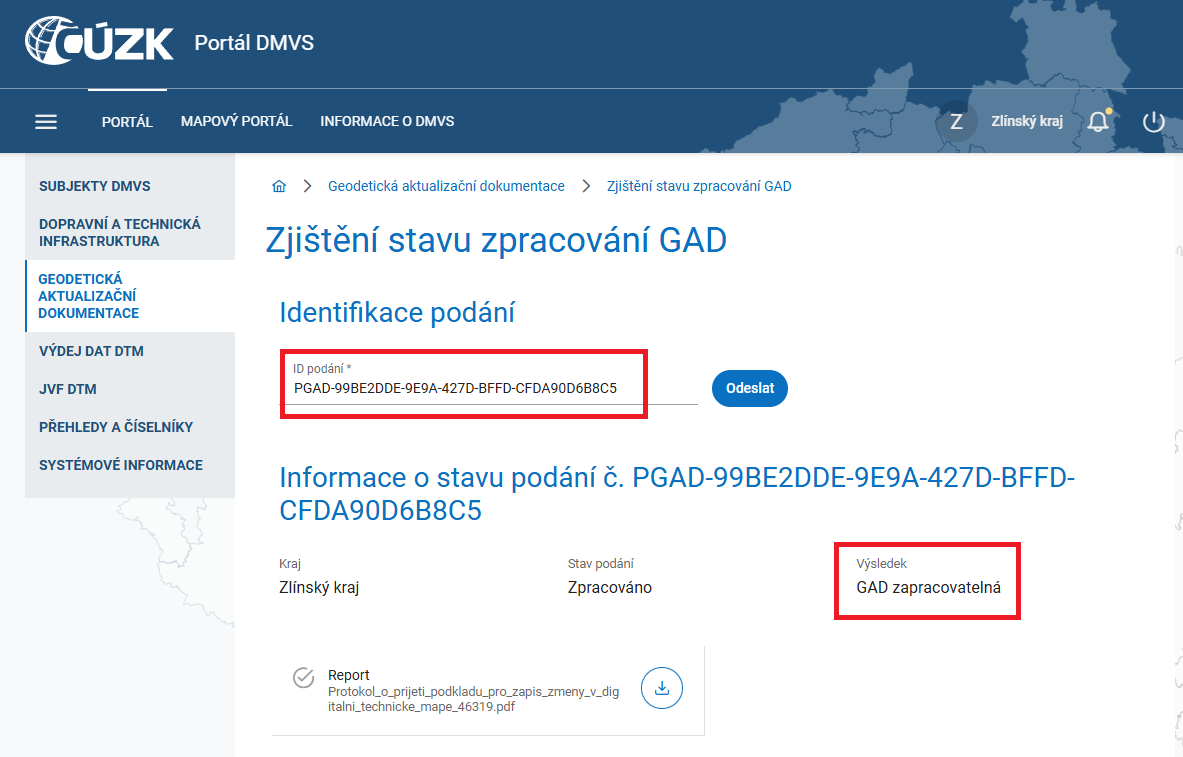Log out using the power icon
Image resolution: width=1183 pixels, height=757 pixels.
pyautogui.click(x=1153, y=120)
